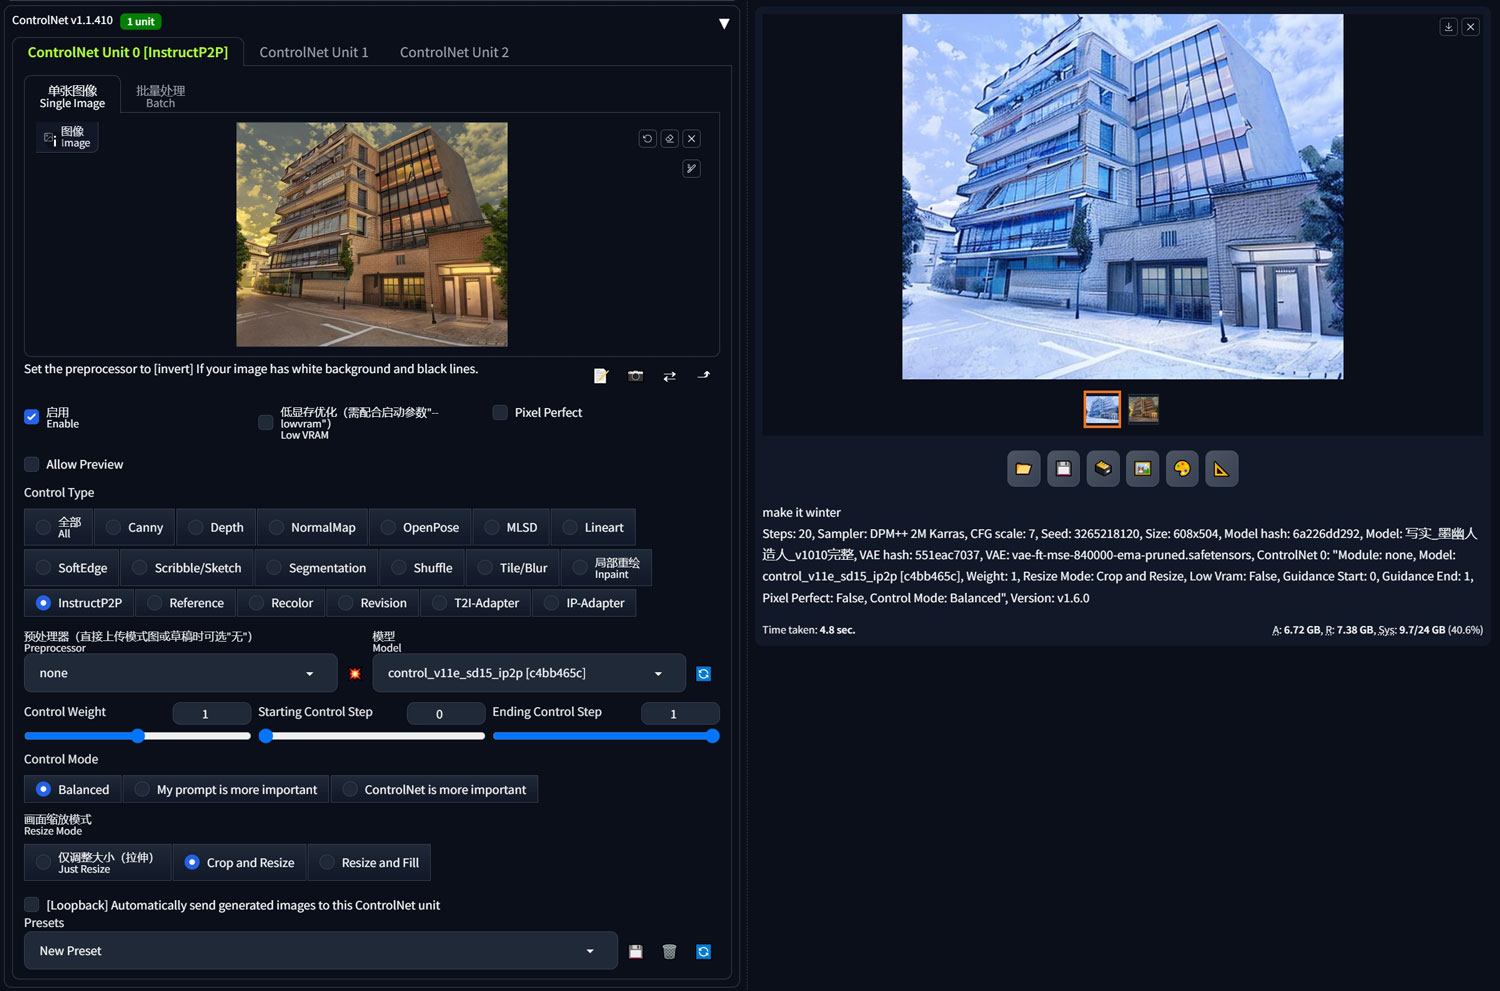1500x991 pixels.
Task: Click the new canvas notepad icon
Action: pos(601,376)
